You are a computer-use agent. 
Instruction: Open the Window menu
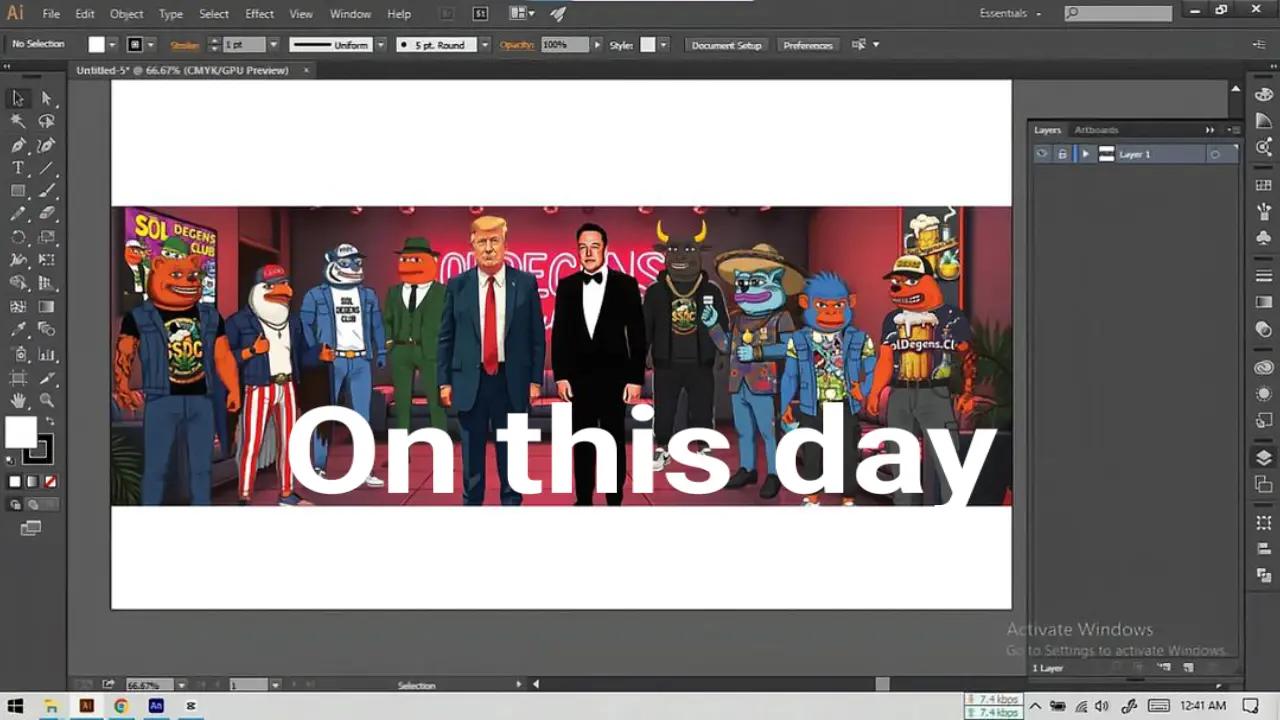coord(350,14)
